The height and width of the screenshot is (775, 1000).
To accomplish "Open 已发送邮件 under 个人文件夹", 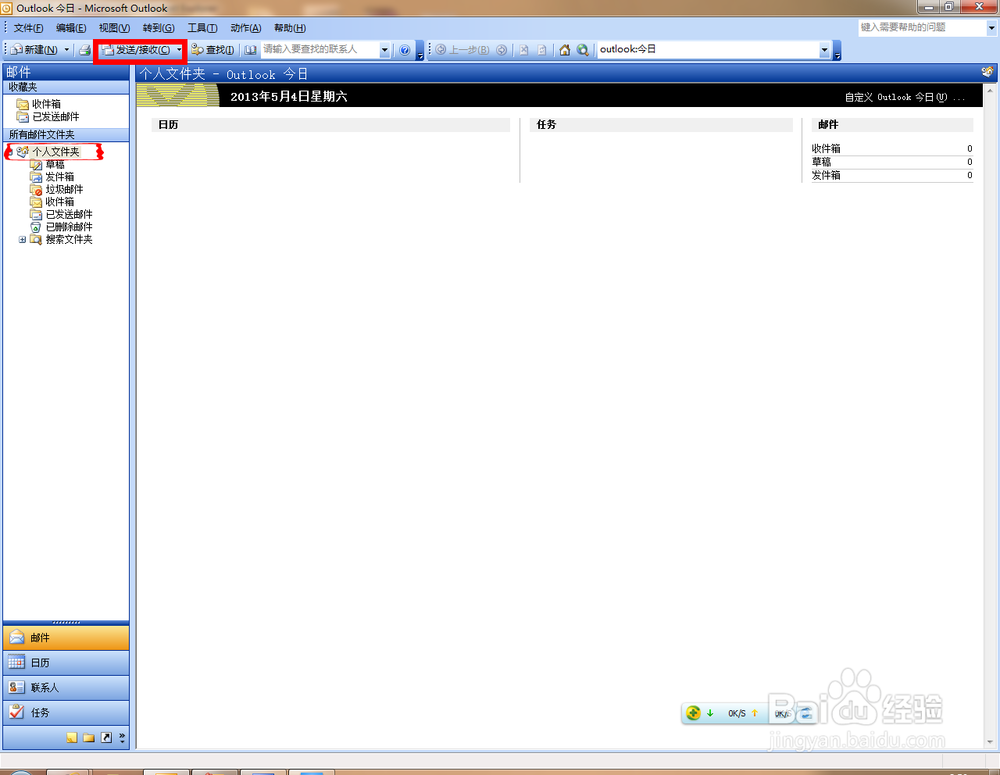I will 69,214.
